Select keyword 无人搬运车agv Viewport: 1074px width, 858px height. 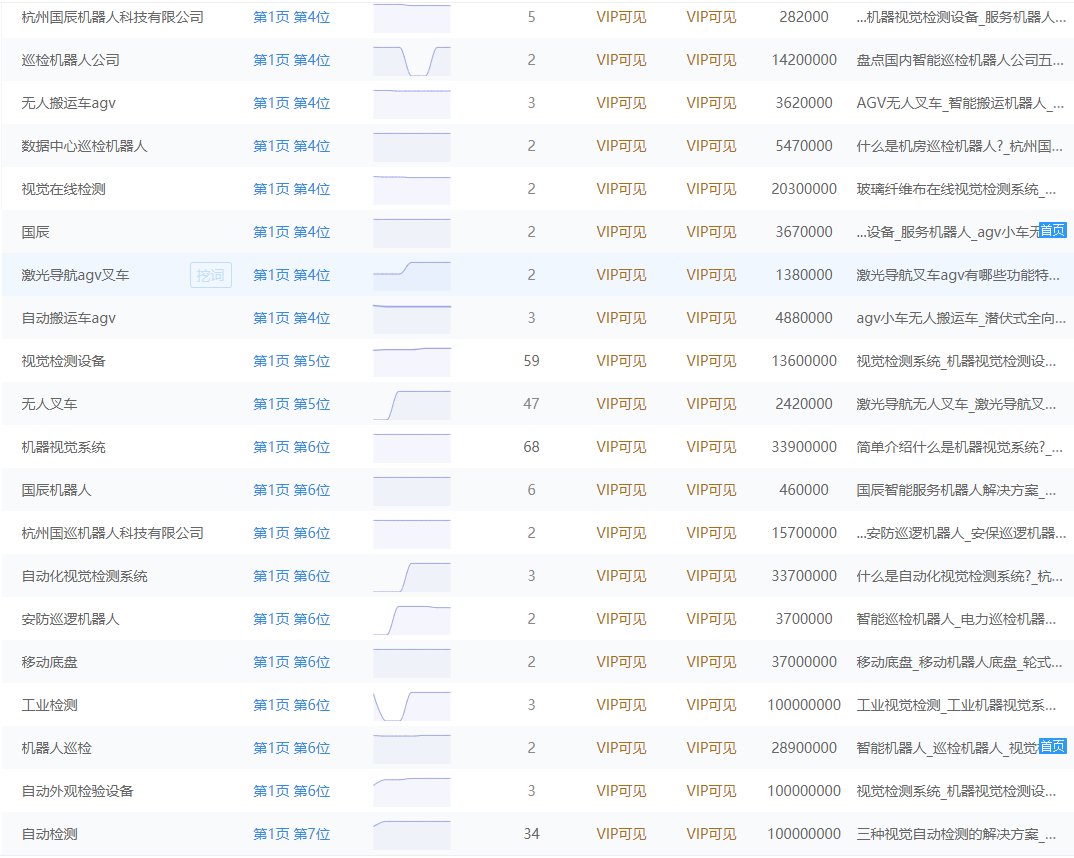point(68,103)
